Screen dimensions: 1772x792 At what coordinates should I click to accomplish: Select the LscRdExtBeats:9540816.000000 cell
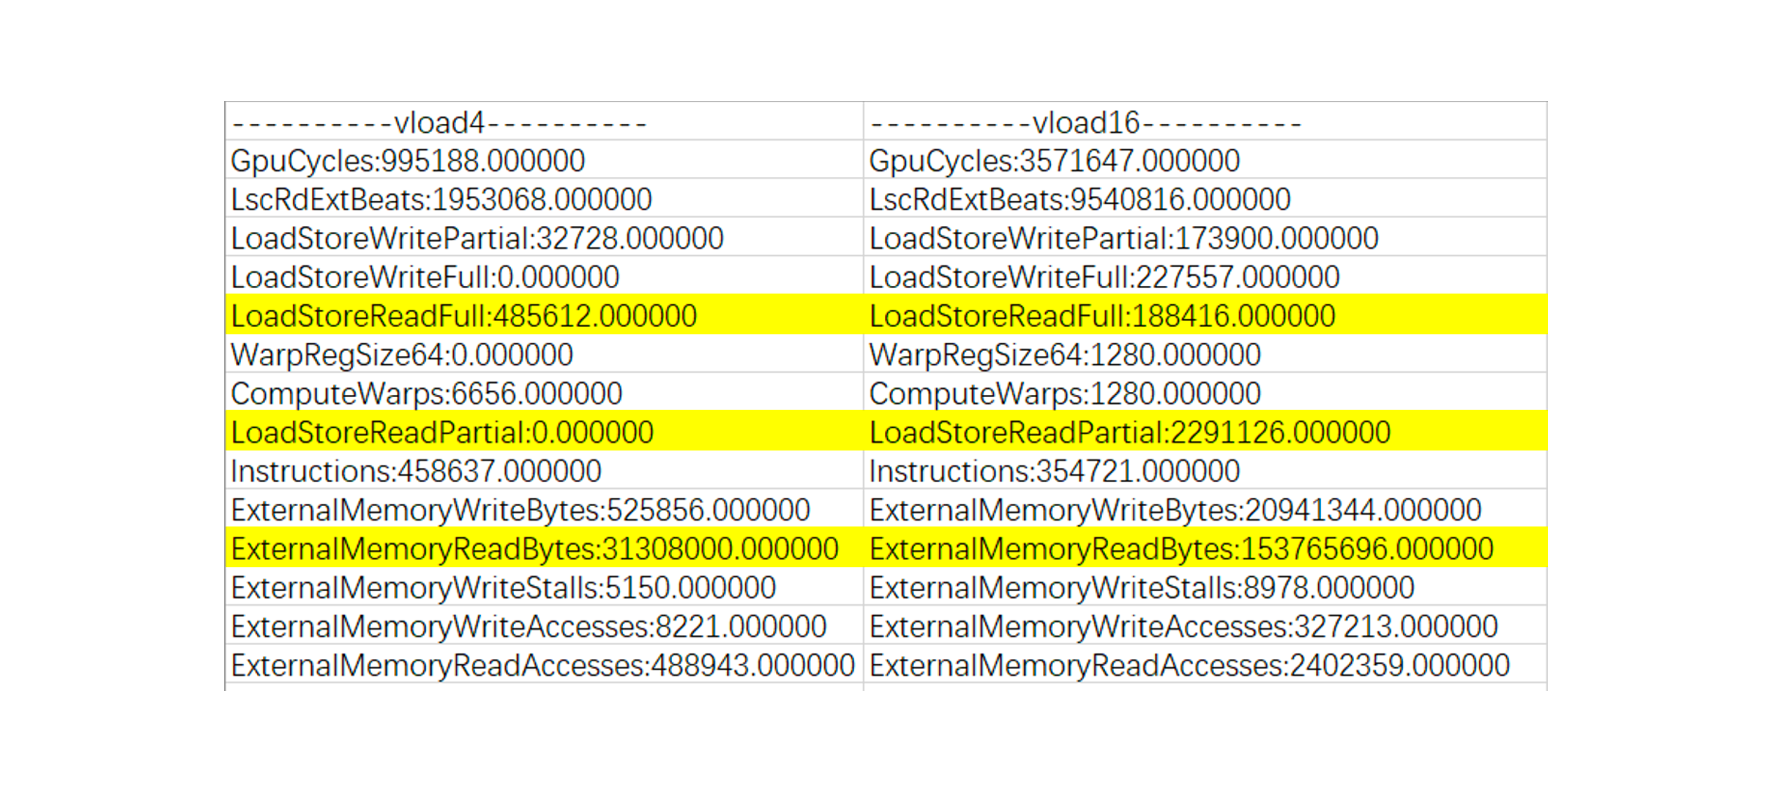[1205, 199]
